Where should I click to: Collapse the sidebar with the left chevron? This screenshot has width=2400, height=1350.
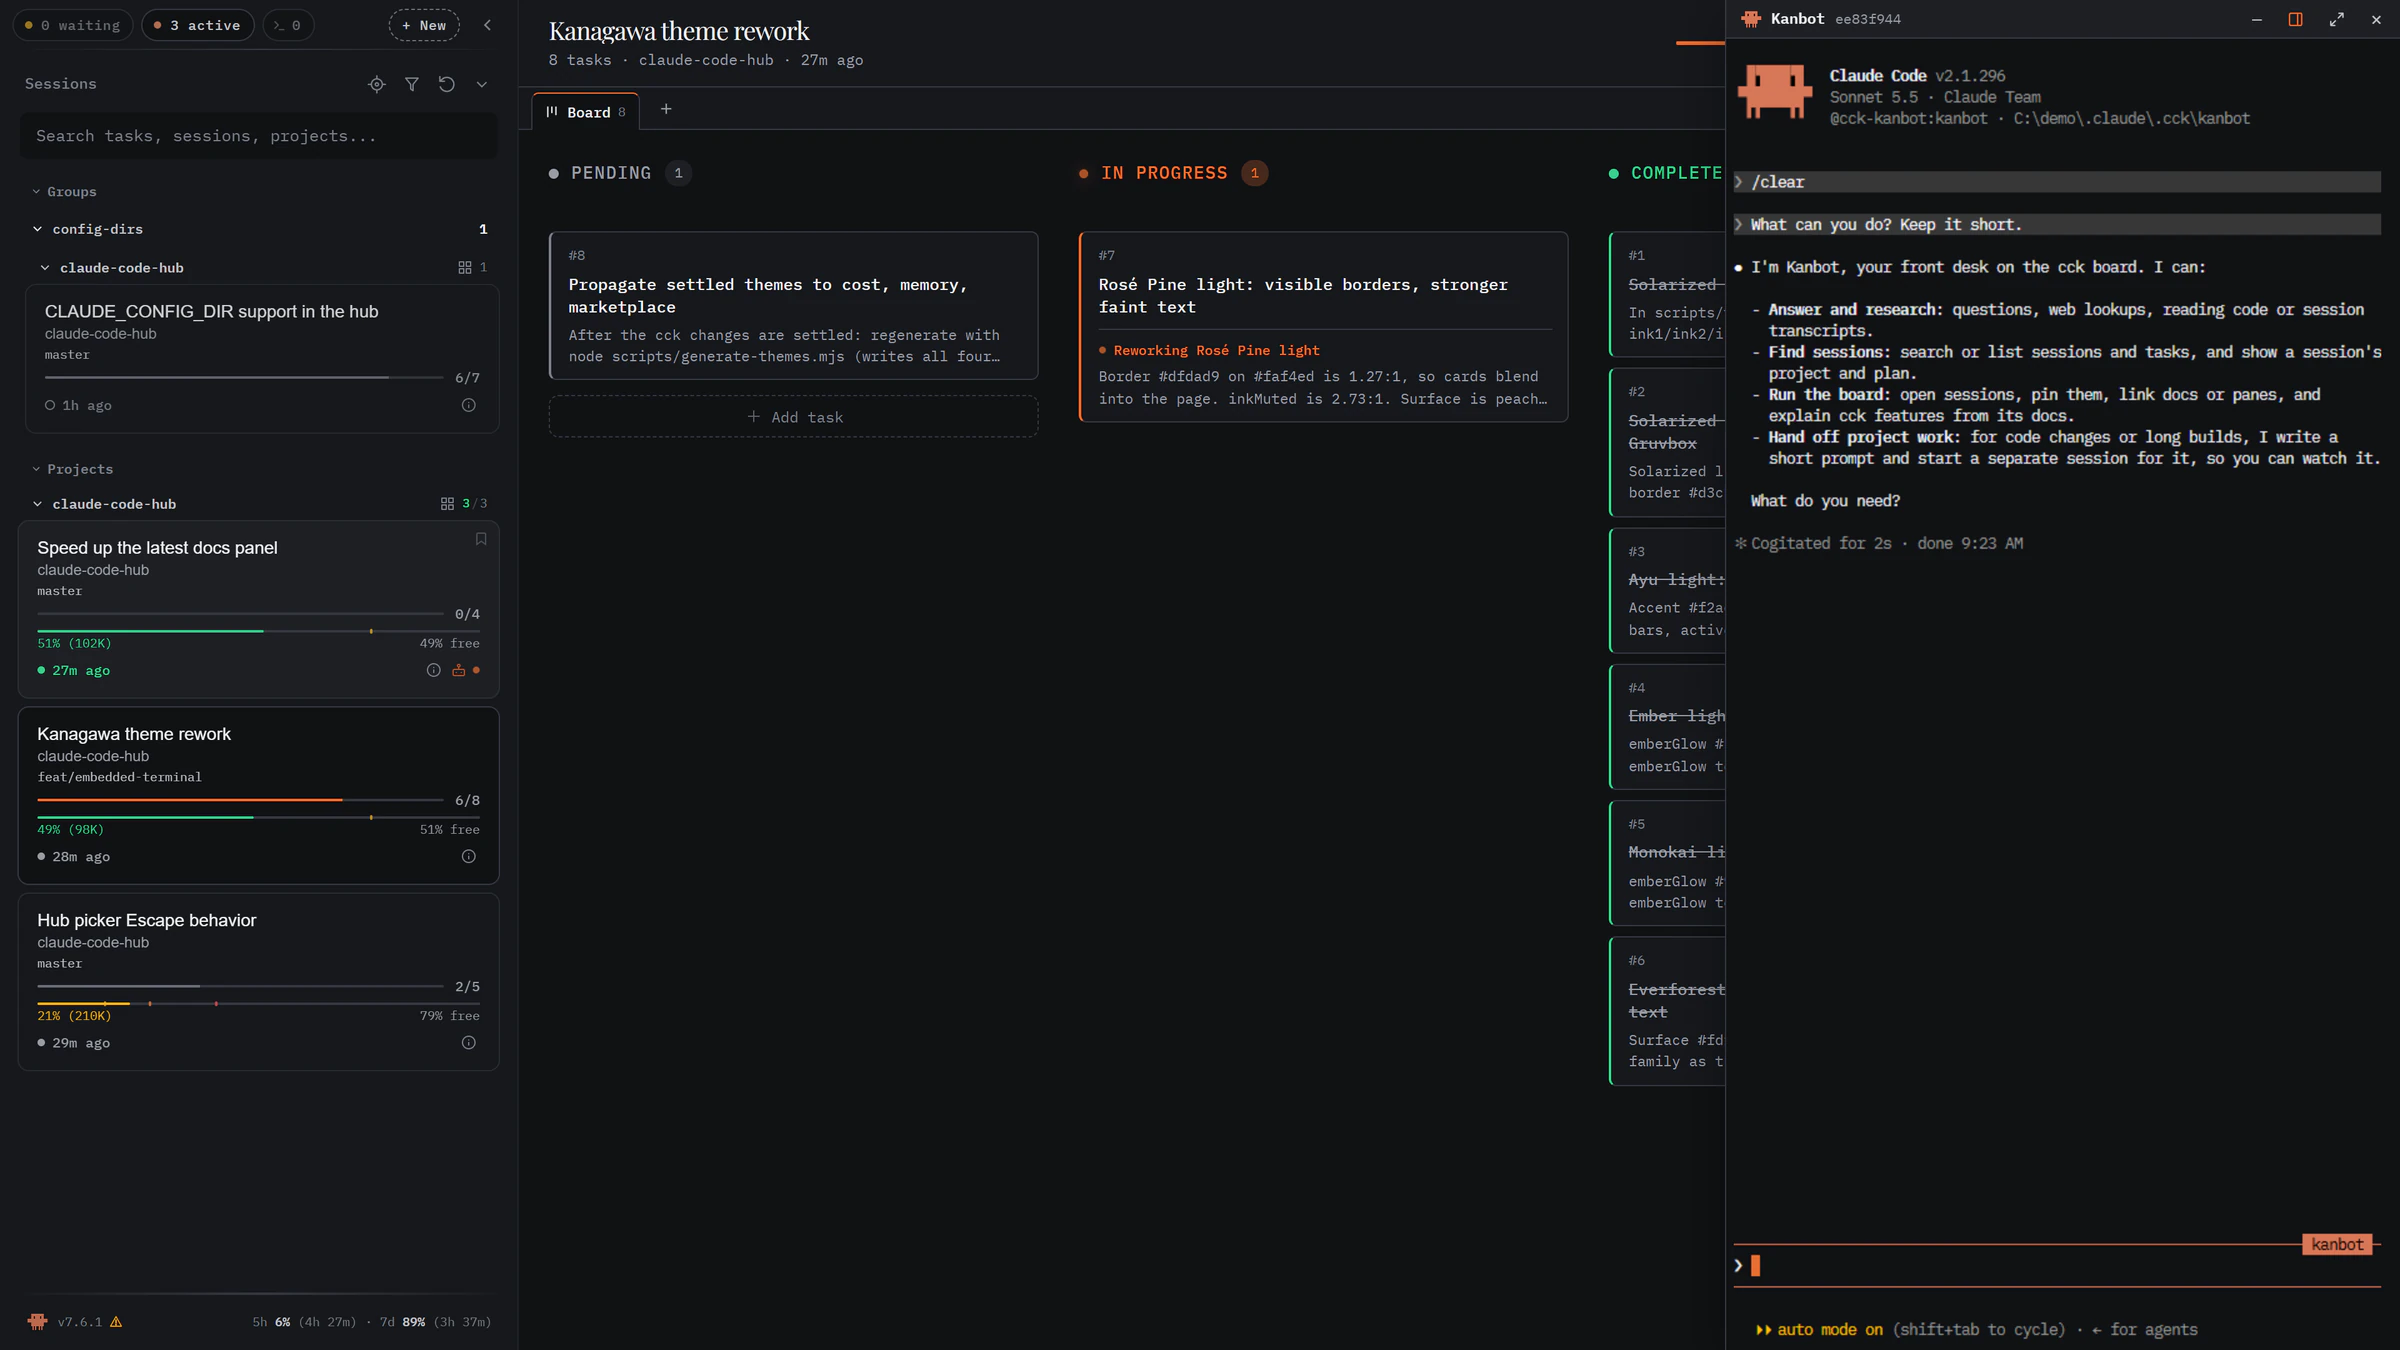click(488, 25)
